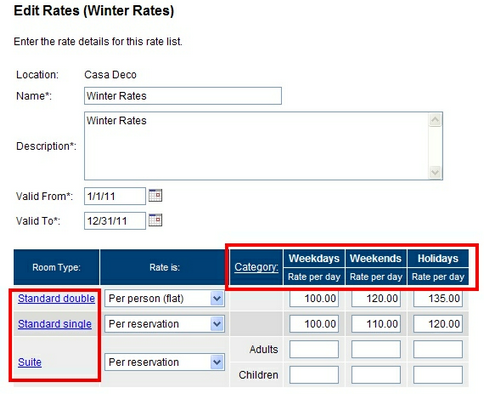Viewport: 484px width, 394px height.
Task: Click the 'Rate is:' column header
Action: pyautogui.click(x=165, y=267)
